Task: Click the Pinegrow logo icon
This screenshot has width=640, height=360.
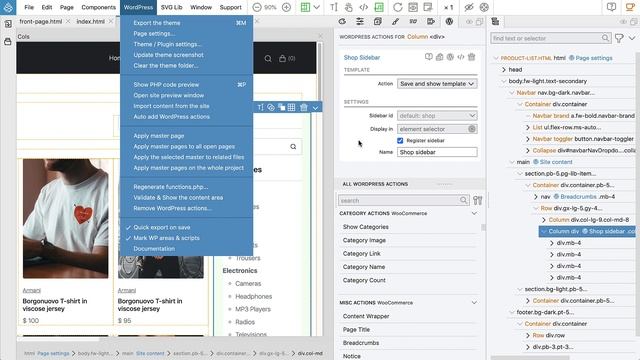Action: point(8,7)
